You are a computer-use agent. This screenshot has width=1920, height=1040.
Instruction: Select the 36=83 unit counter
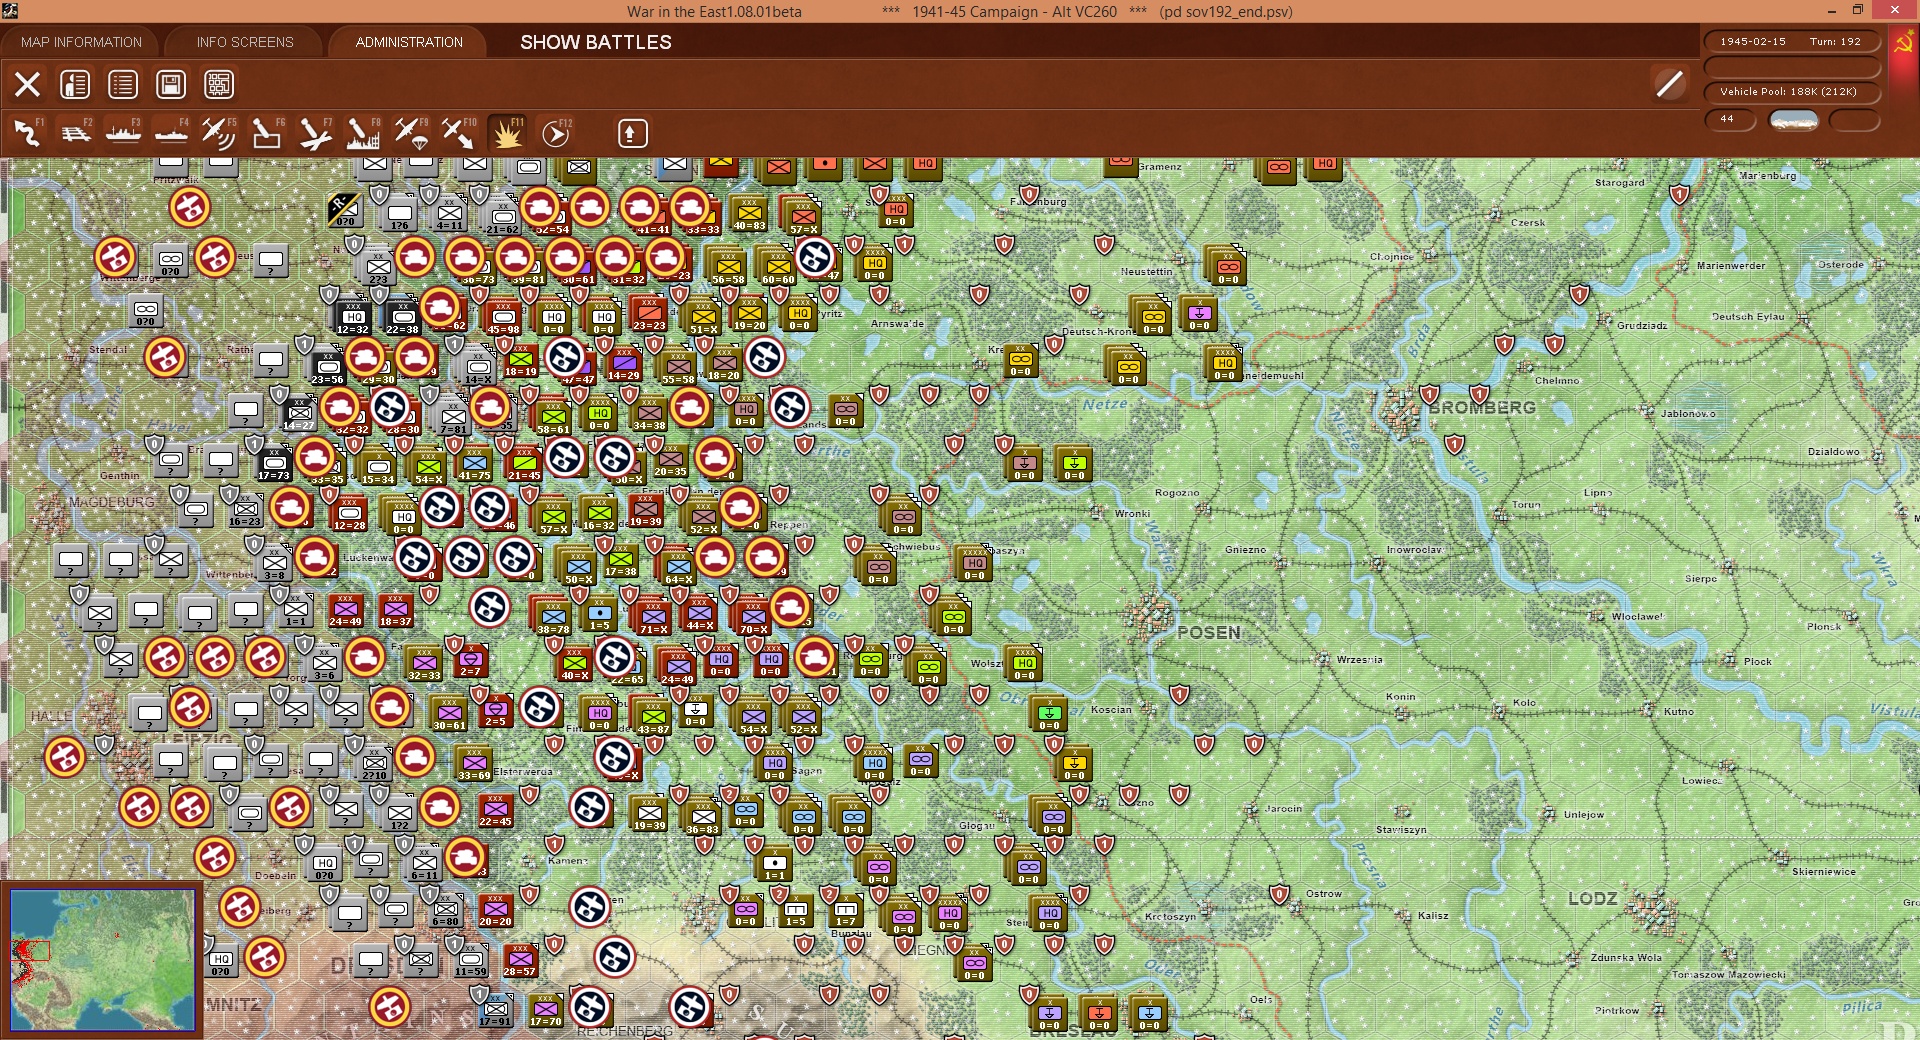(703, 817)
